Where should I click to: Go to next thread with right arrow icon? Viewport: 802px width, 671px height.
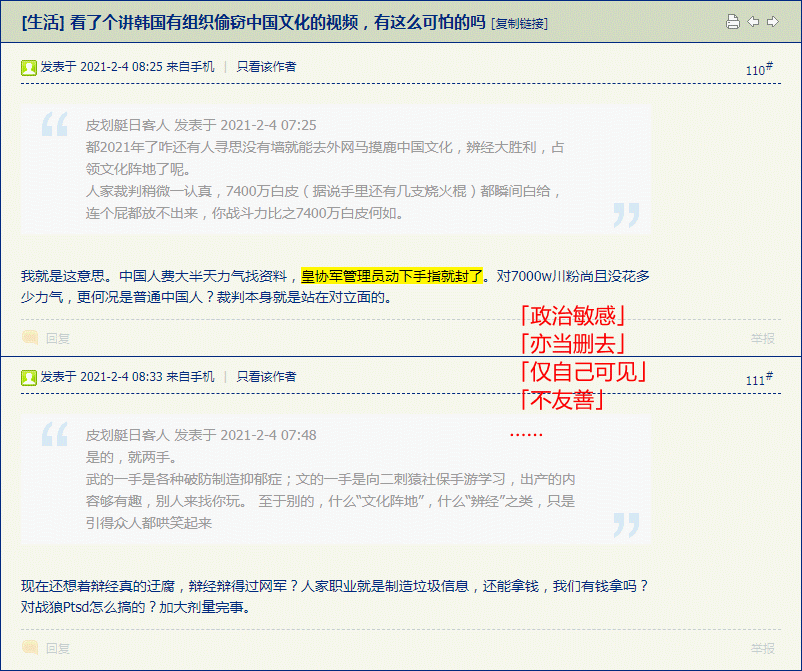pos(772,21)
